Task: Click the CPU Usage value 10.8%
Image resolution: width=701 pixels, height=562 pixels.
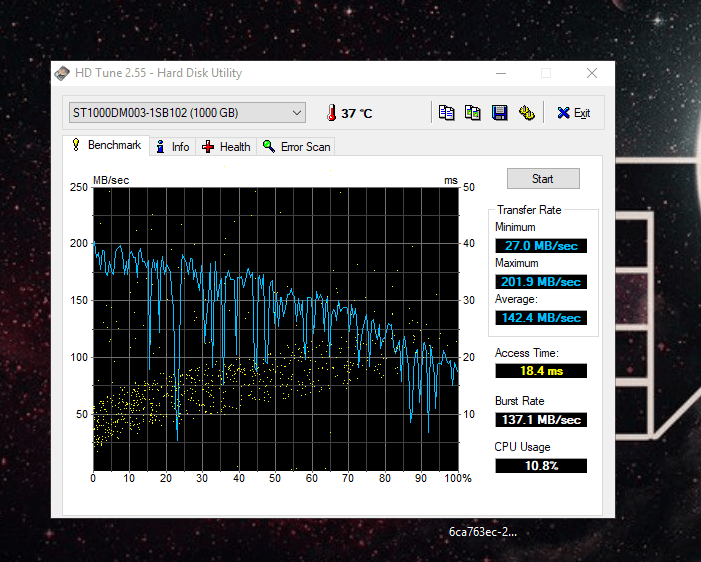Action: coord(541,466)
